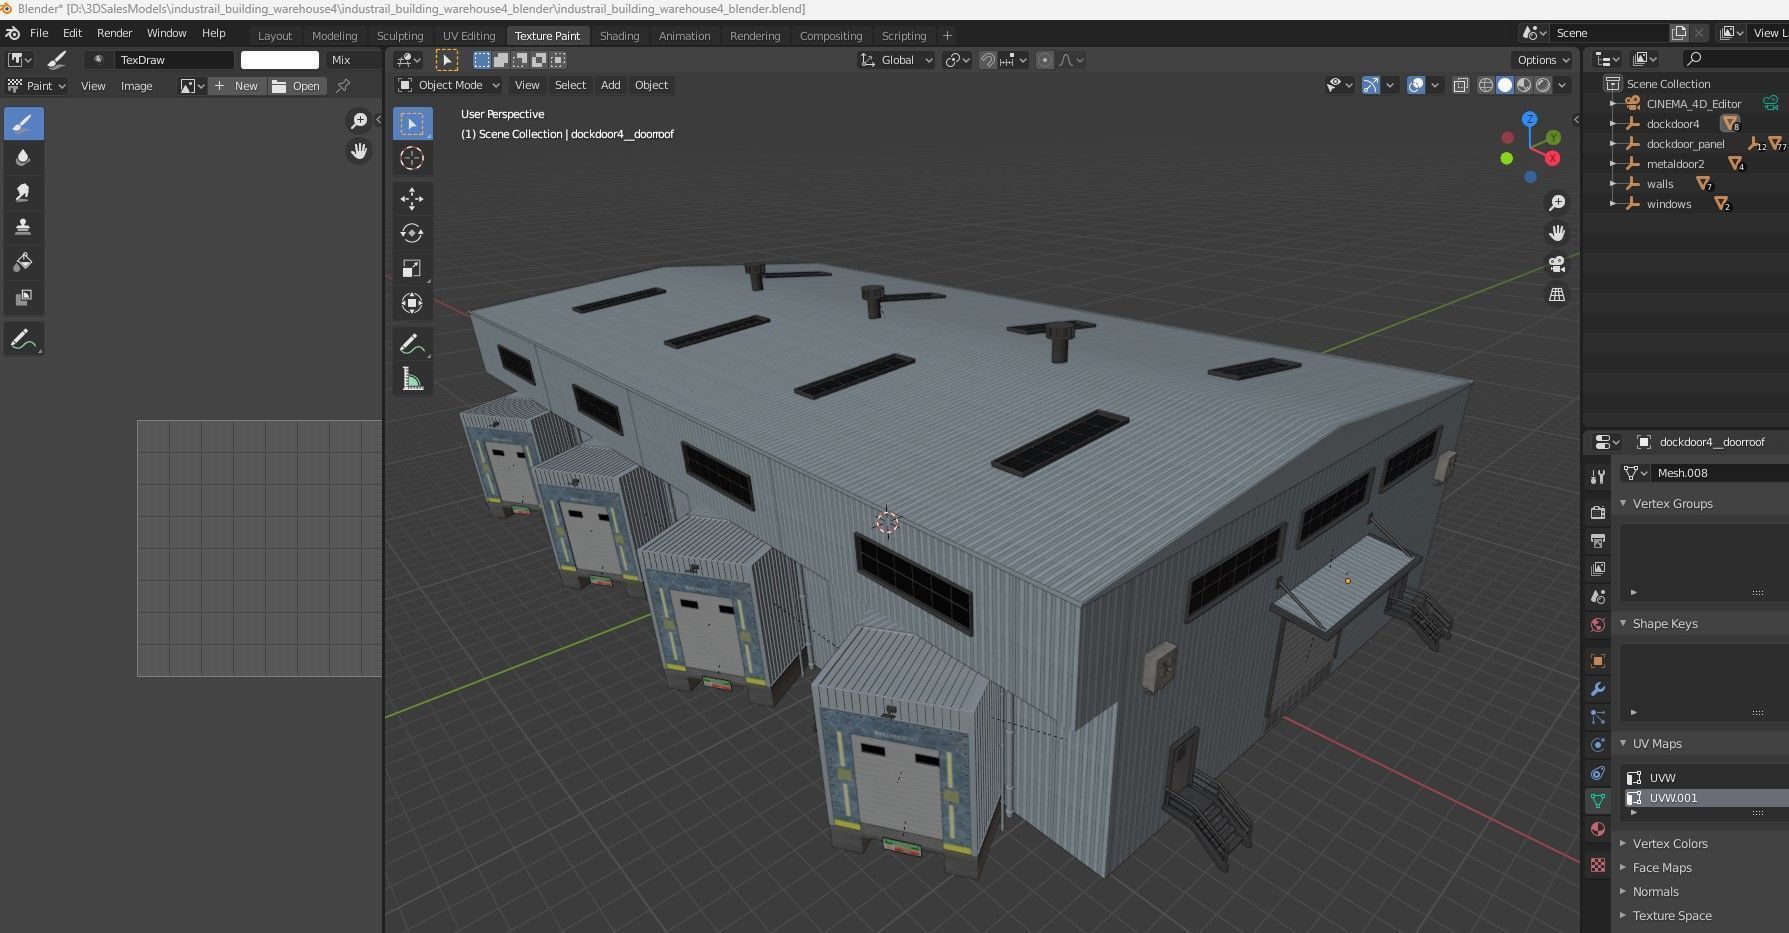Activate the Rotate tool
Image resolution: width=1789 pixels, height=933 pixels.
pos(412,233)
